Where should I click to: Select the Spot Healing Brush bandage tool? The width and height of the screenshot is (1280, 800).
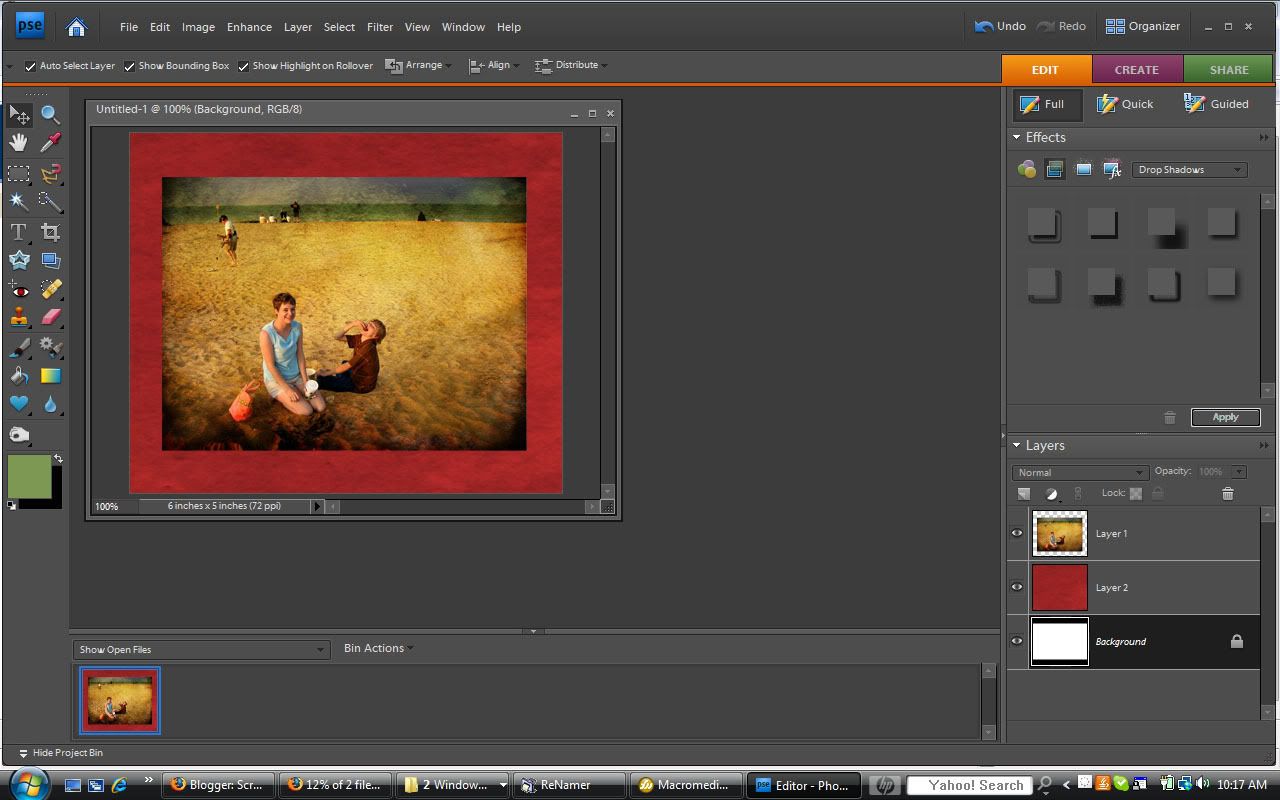click(50, 289)
